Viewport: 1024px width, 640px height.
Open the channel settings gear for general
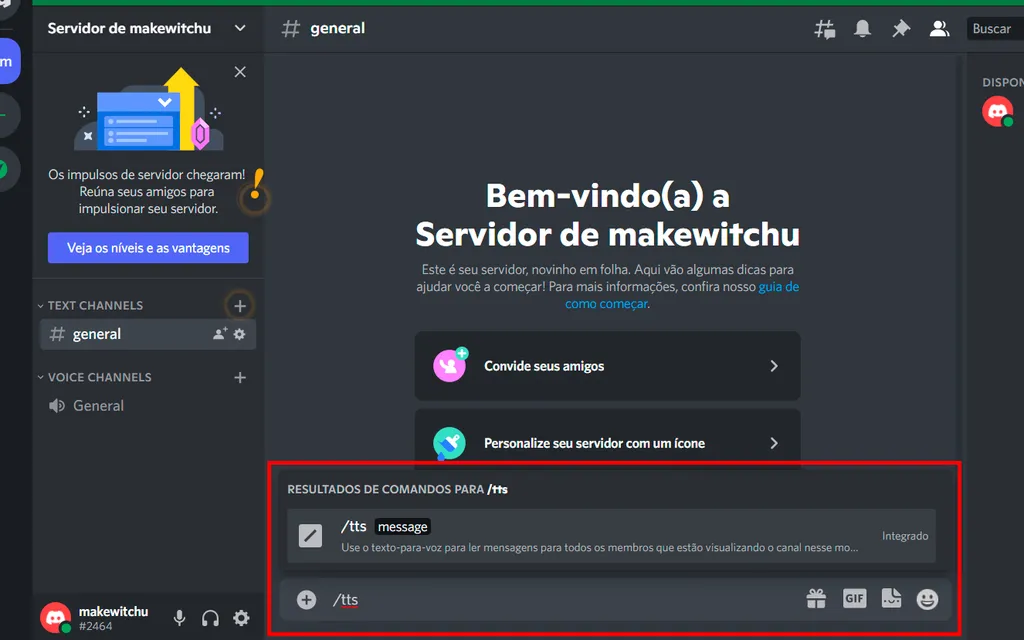(x=239, y=334)
